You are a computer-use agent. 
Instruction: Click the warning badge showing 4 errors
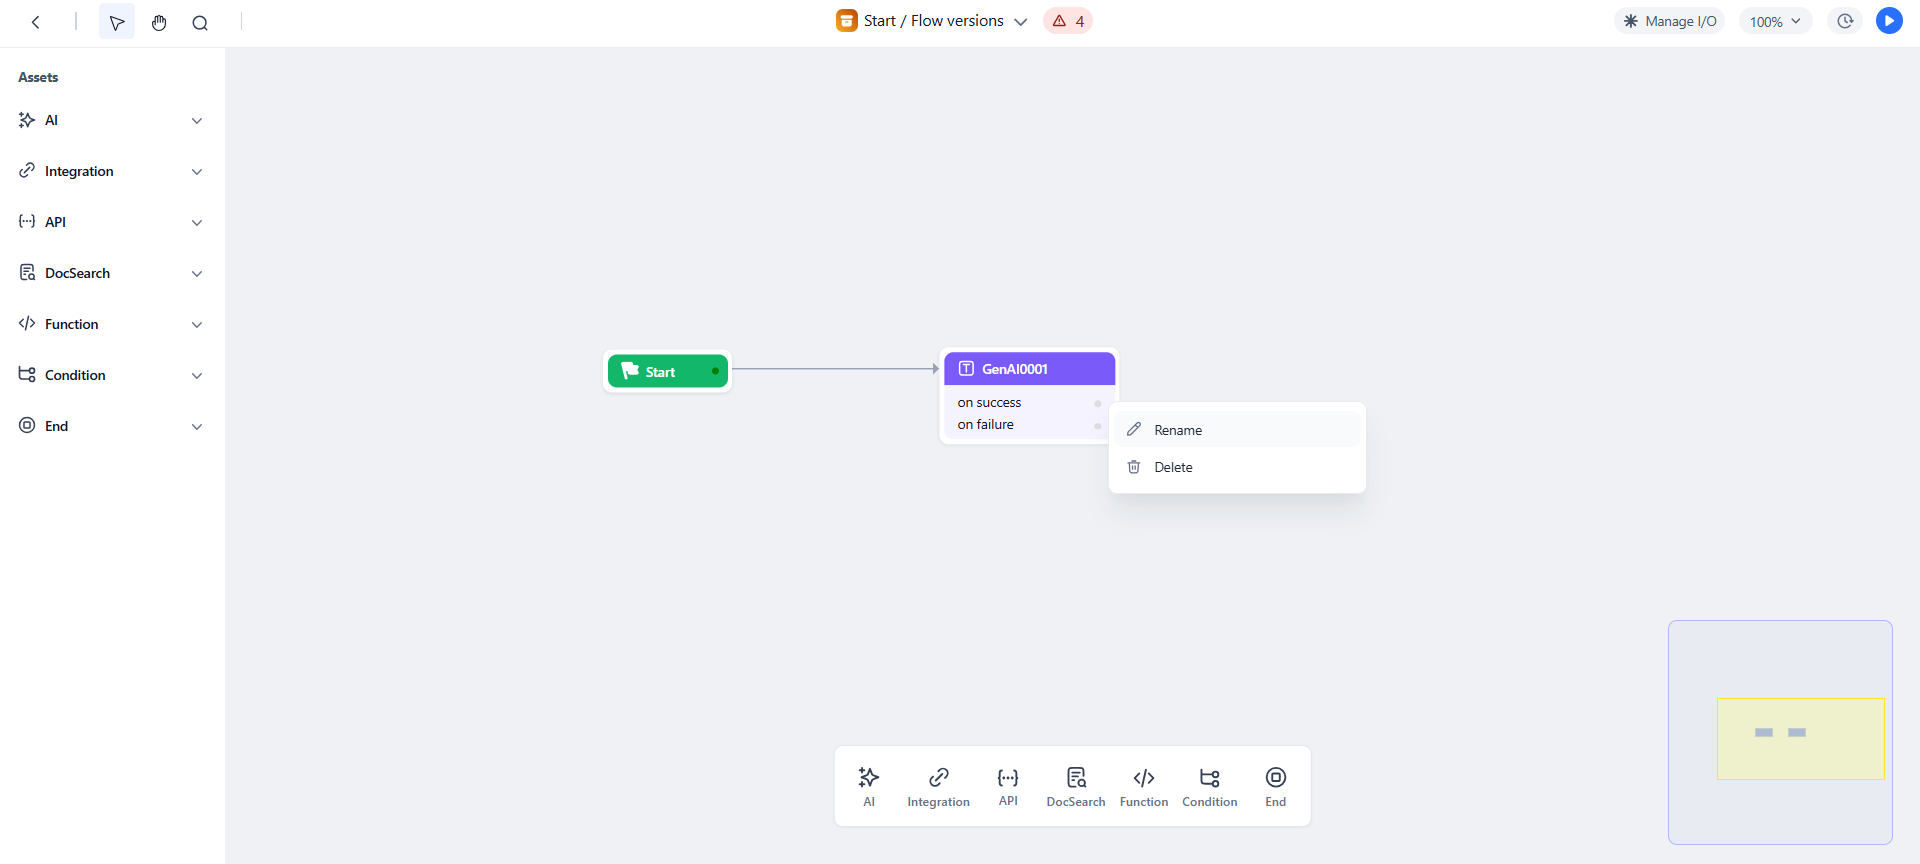1067,20
